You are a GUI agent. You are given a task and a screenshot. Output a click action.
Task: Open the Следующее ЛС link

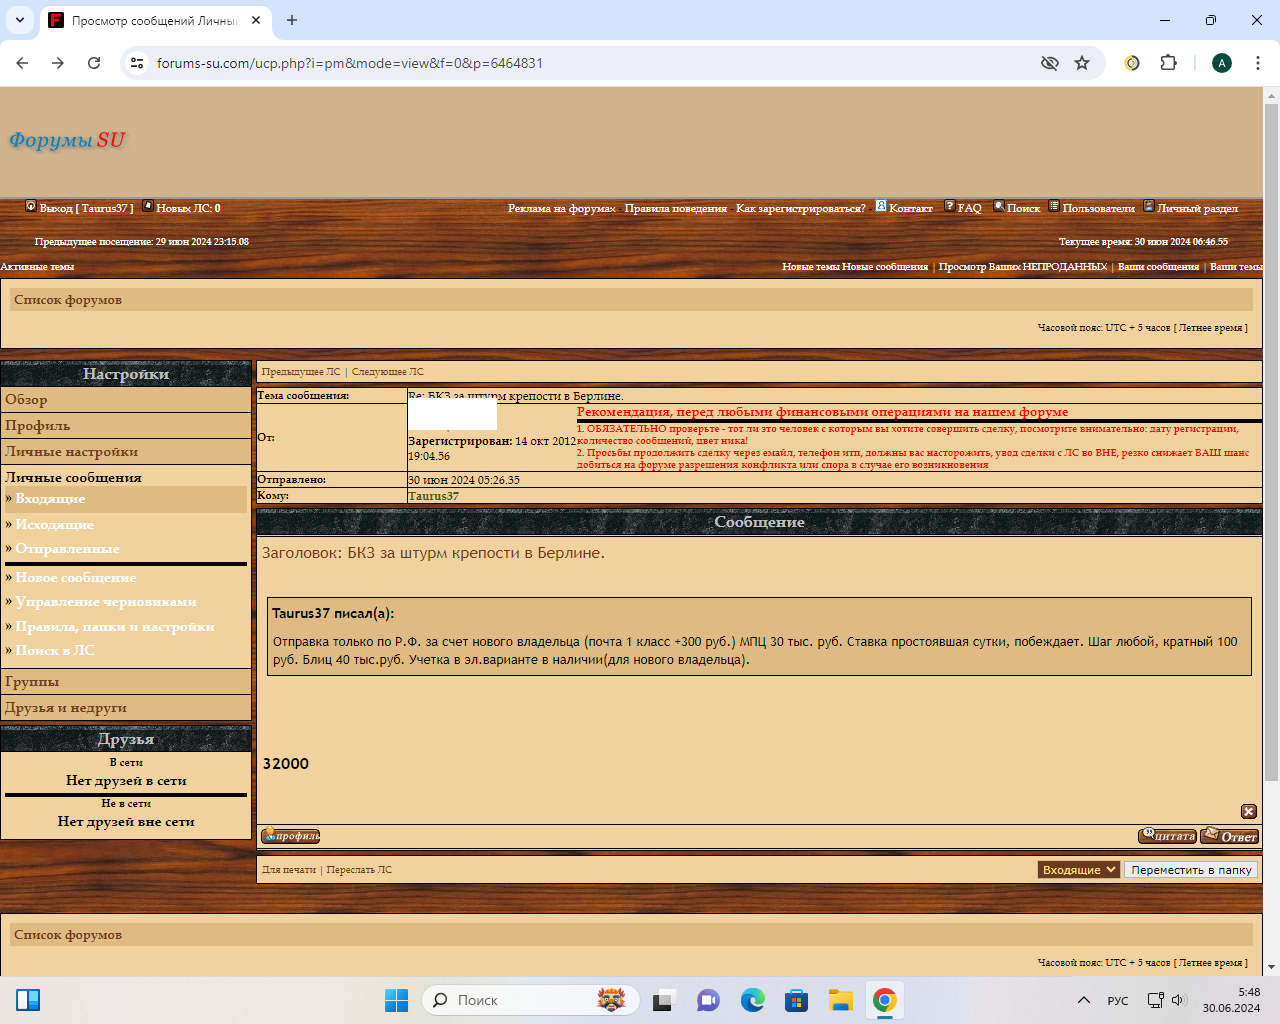[x=387, y=372]
